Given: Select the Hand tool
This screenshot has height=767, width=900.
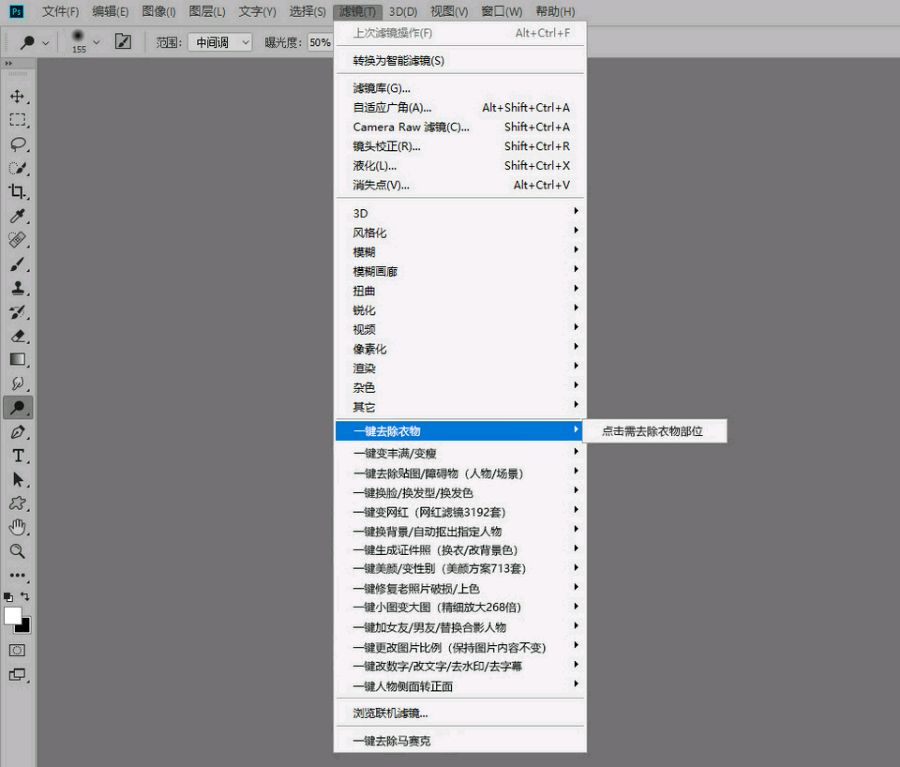Looking at the screenshot, I should (17, 527).
